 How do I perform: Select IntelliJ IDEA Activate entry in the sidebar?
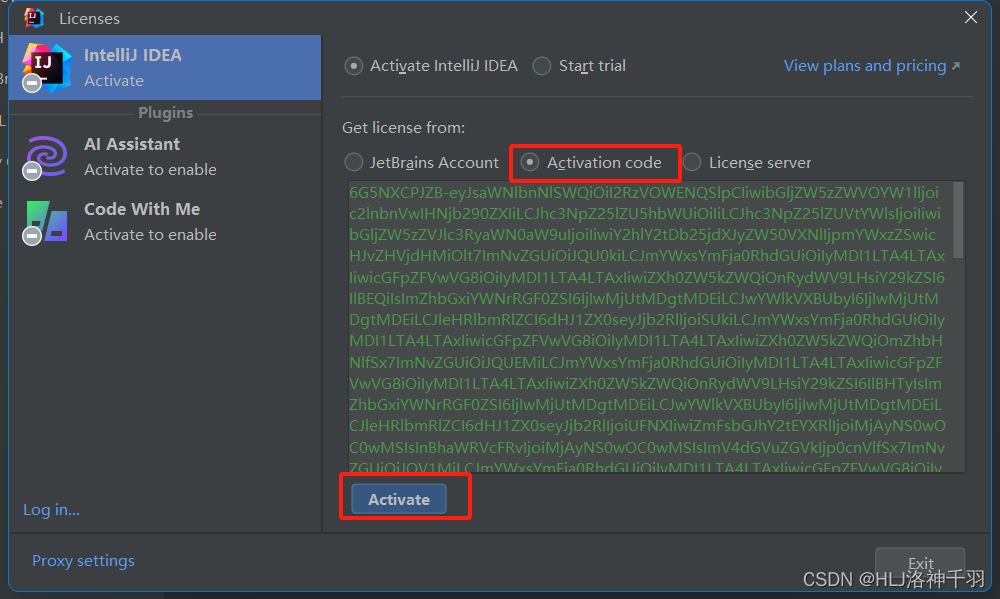pos(165,68)
